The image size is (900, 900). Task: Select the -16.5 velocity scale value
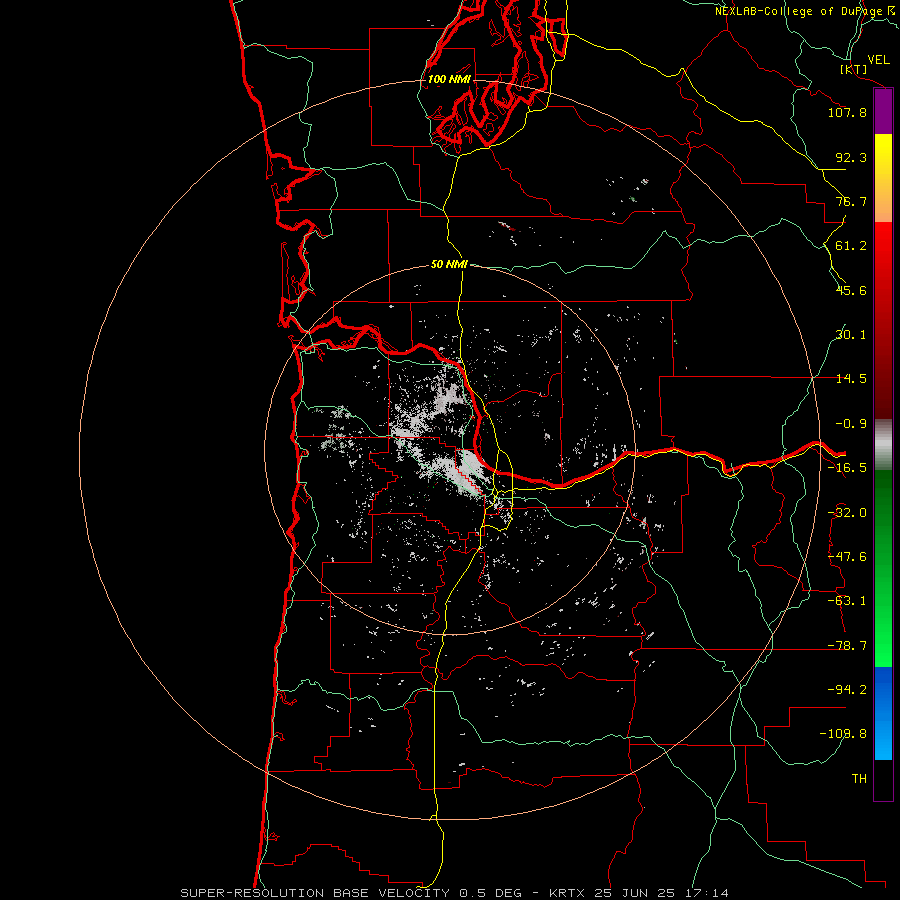click(847, 468)
